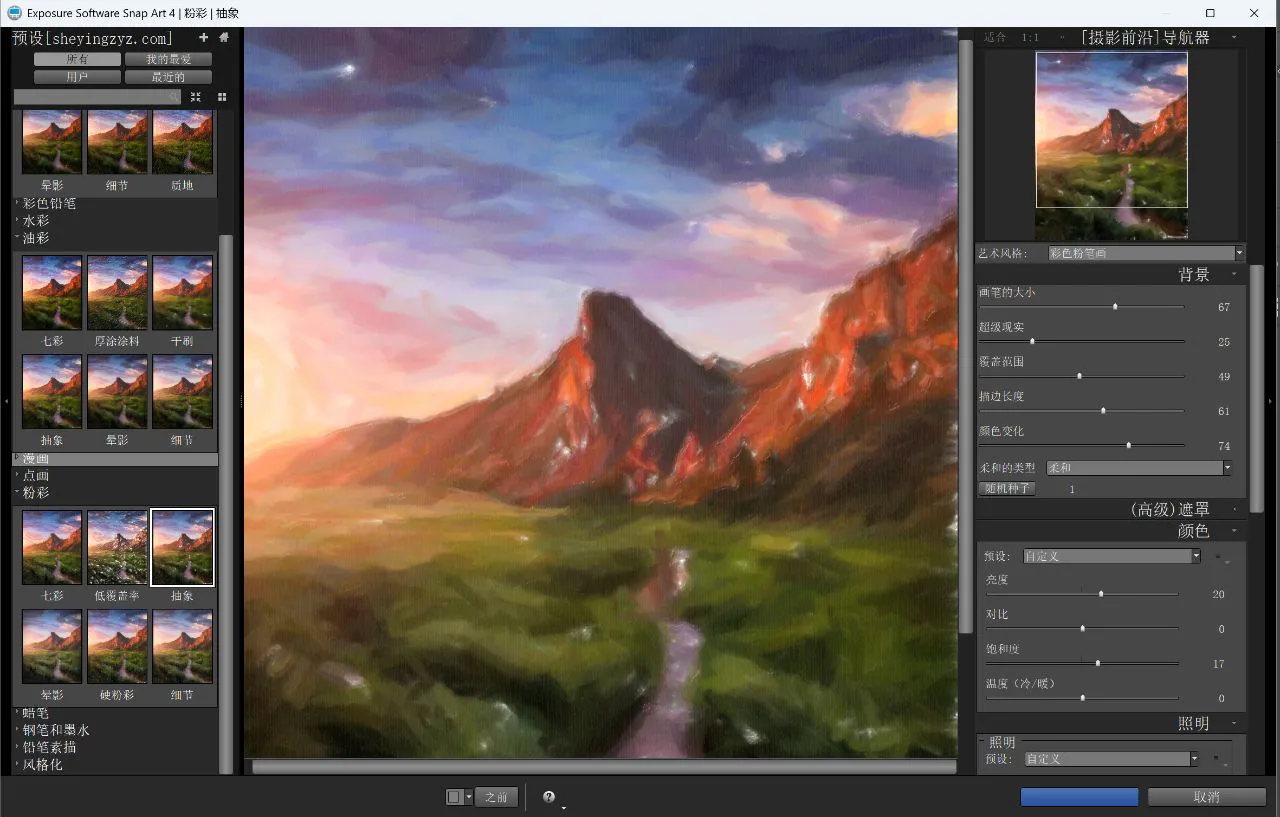The height and width of the screenshot is (817, 1280).
Task: Expand the 水彩 preset category
Action: 36,221
